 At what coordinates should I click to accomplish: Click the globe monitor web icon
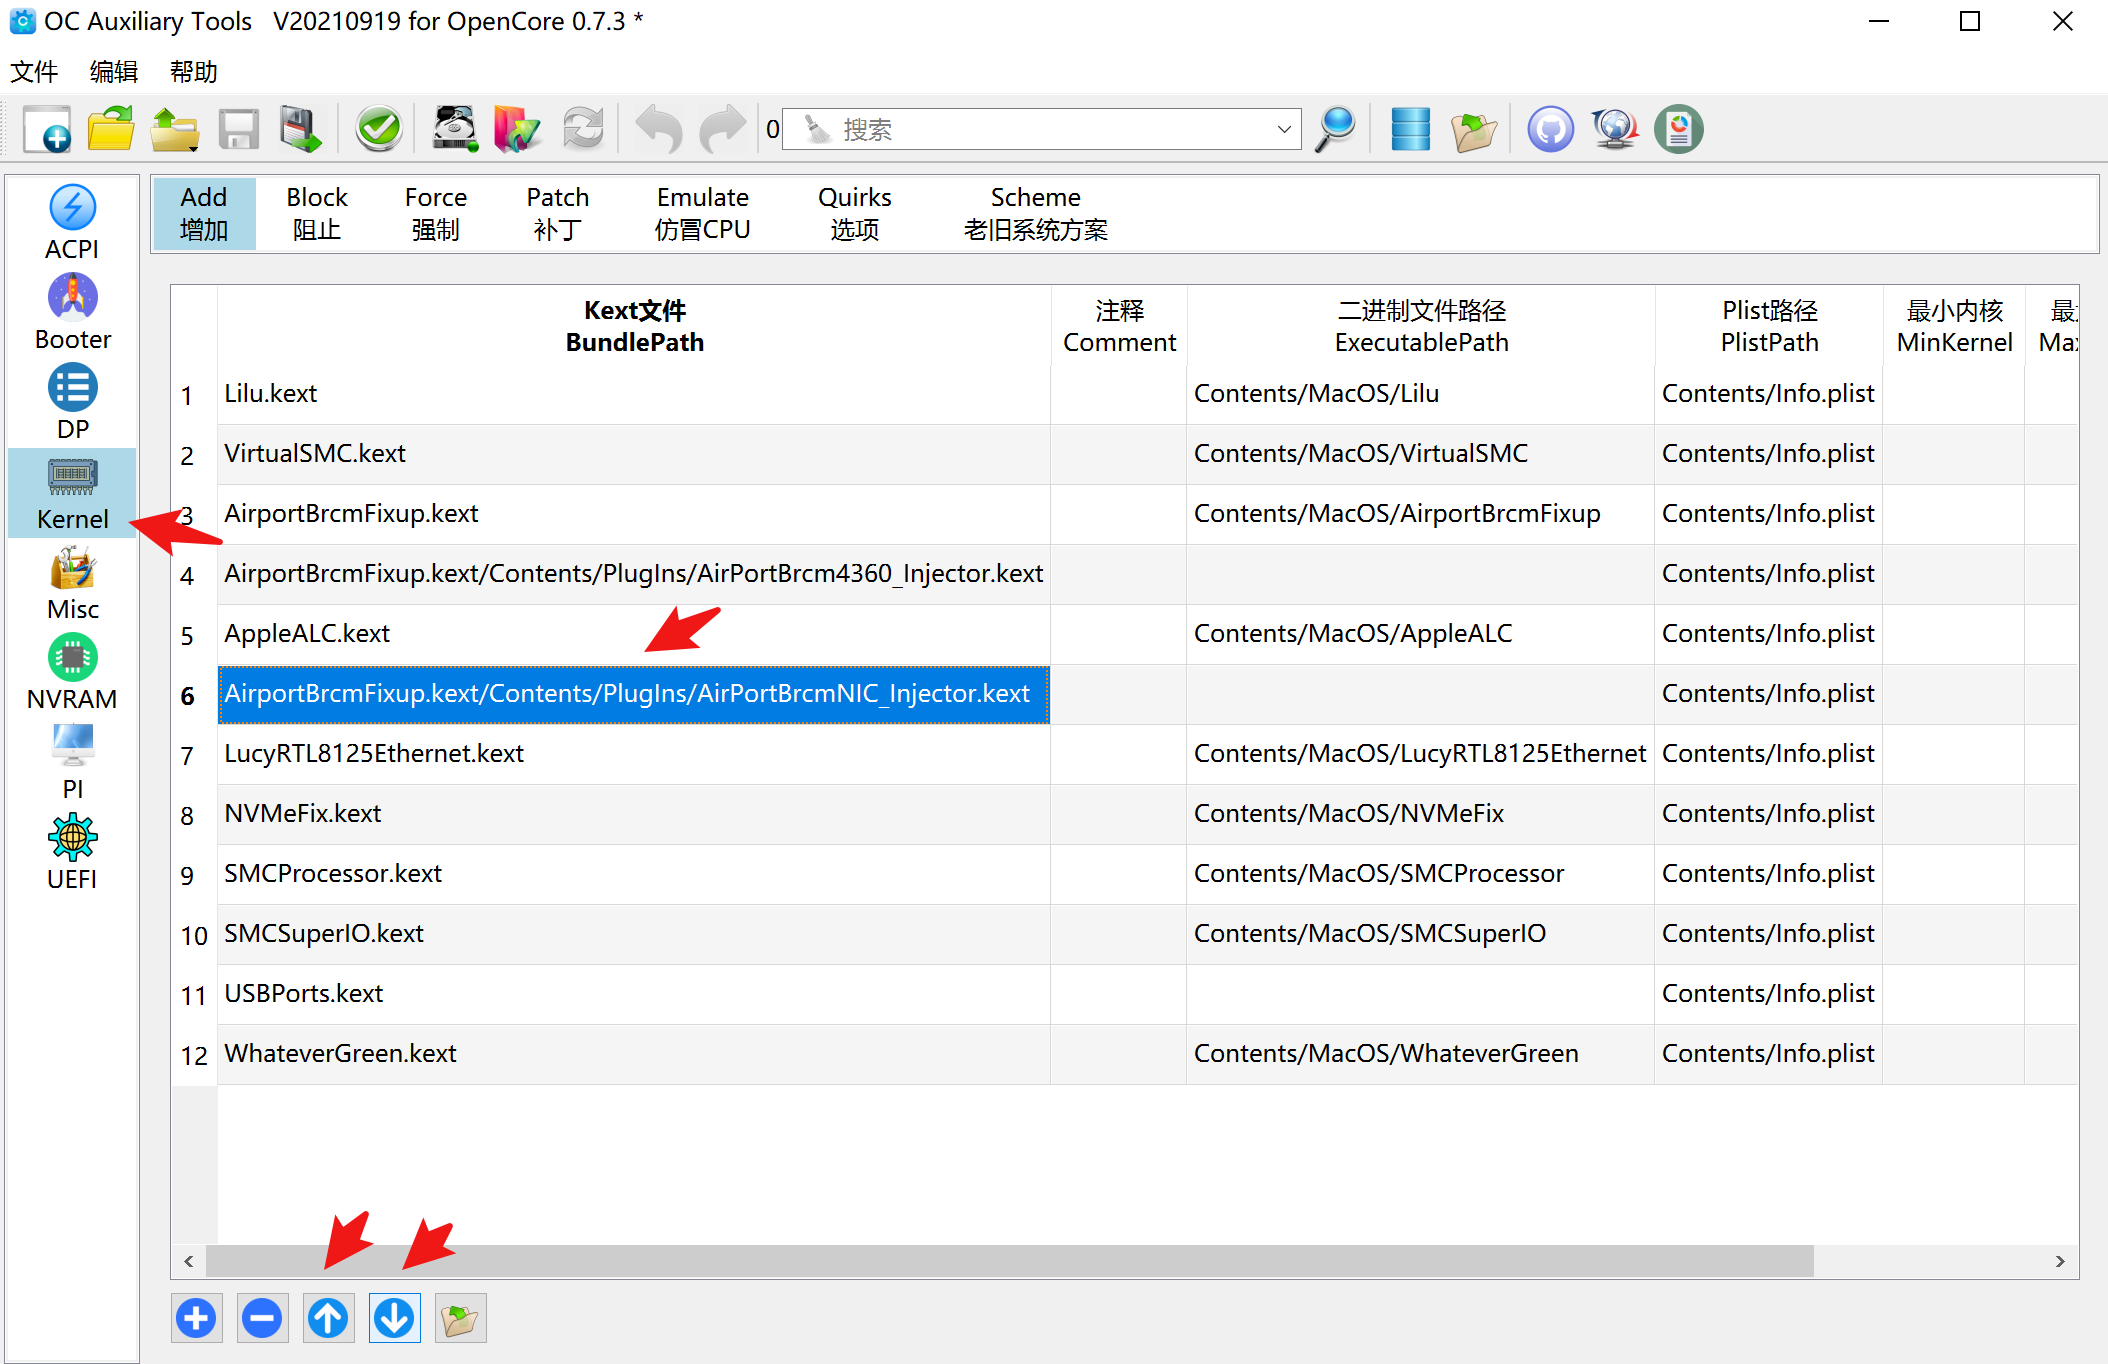1615,129
